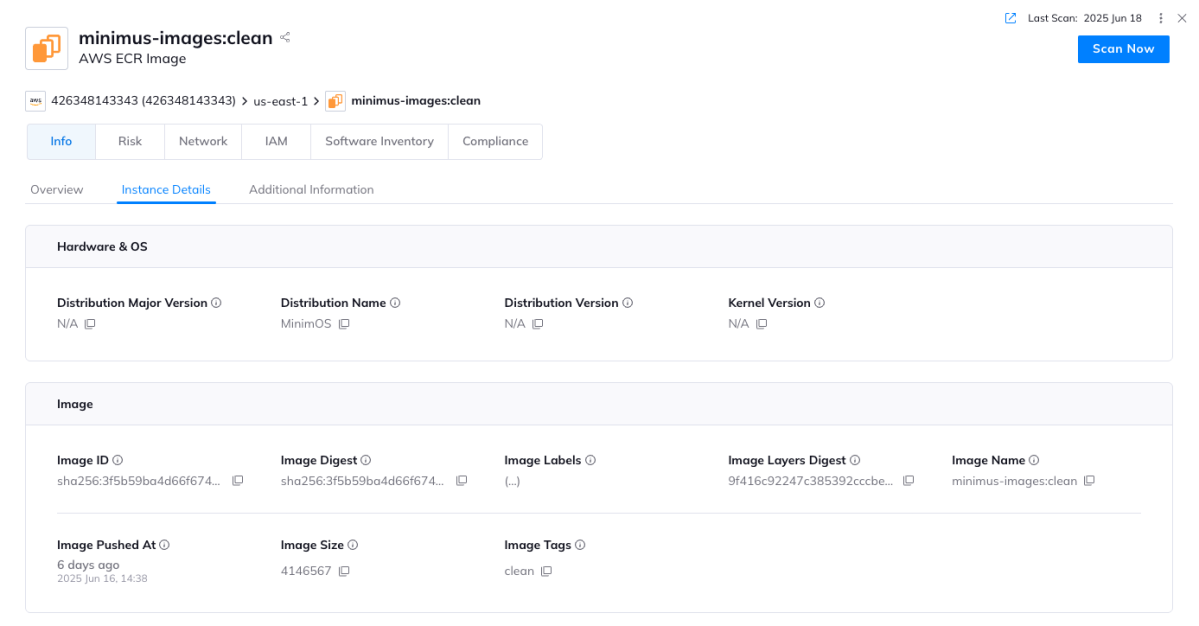Screen dimensions: 1199x626
Task: Copy the Kernel Version value
Action: point(762,324)
